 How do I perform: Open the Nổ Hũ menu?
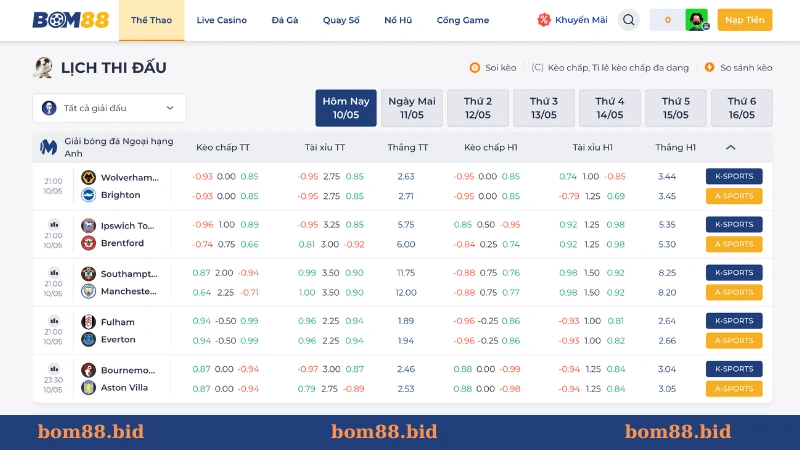tap(398, 20)
